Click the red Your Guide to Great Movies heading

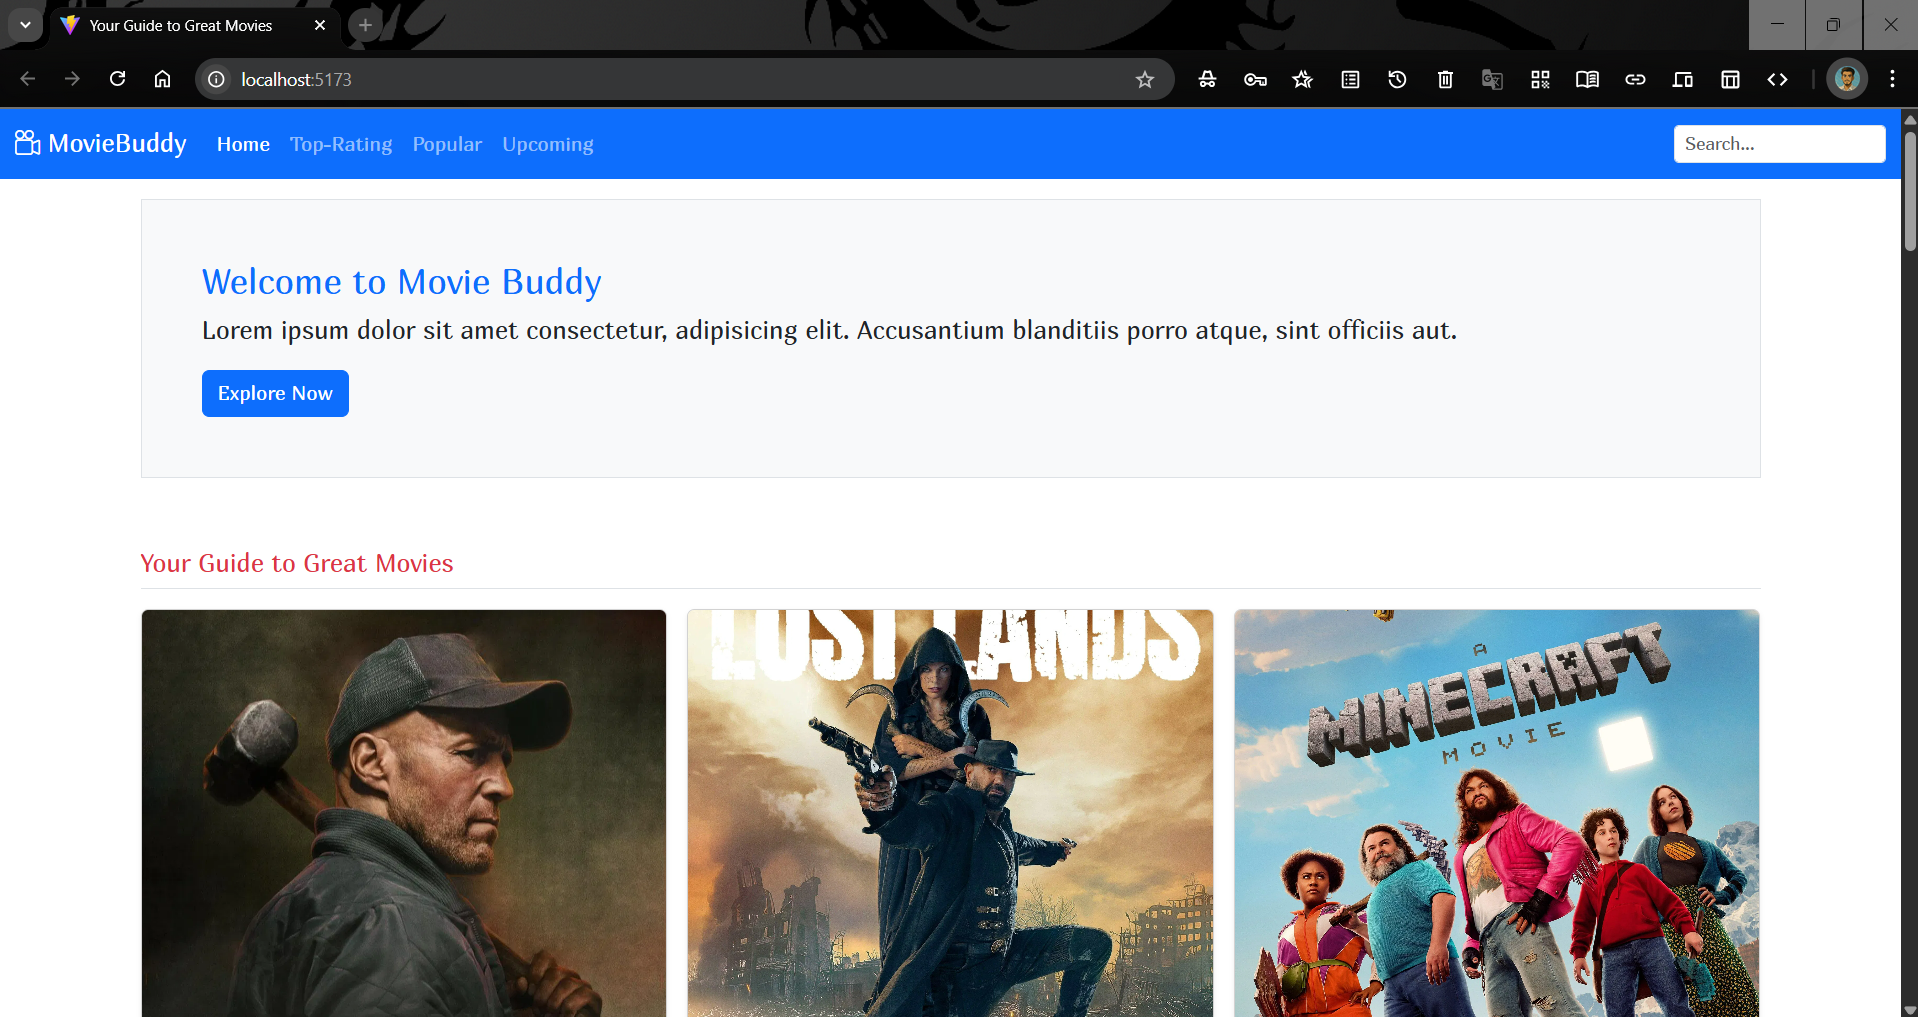pyautogui.click(x=297, y=563)
